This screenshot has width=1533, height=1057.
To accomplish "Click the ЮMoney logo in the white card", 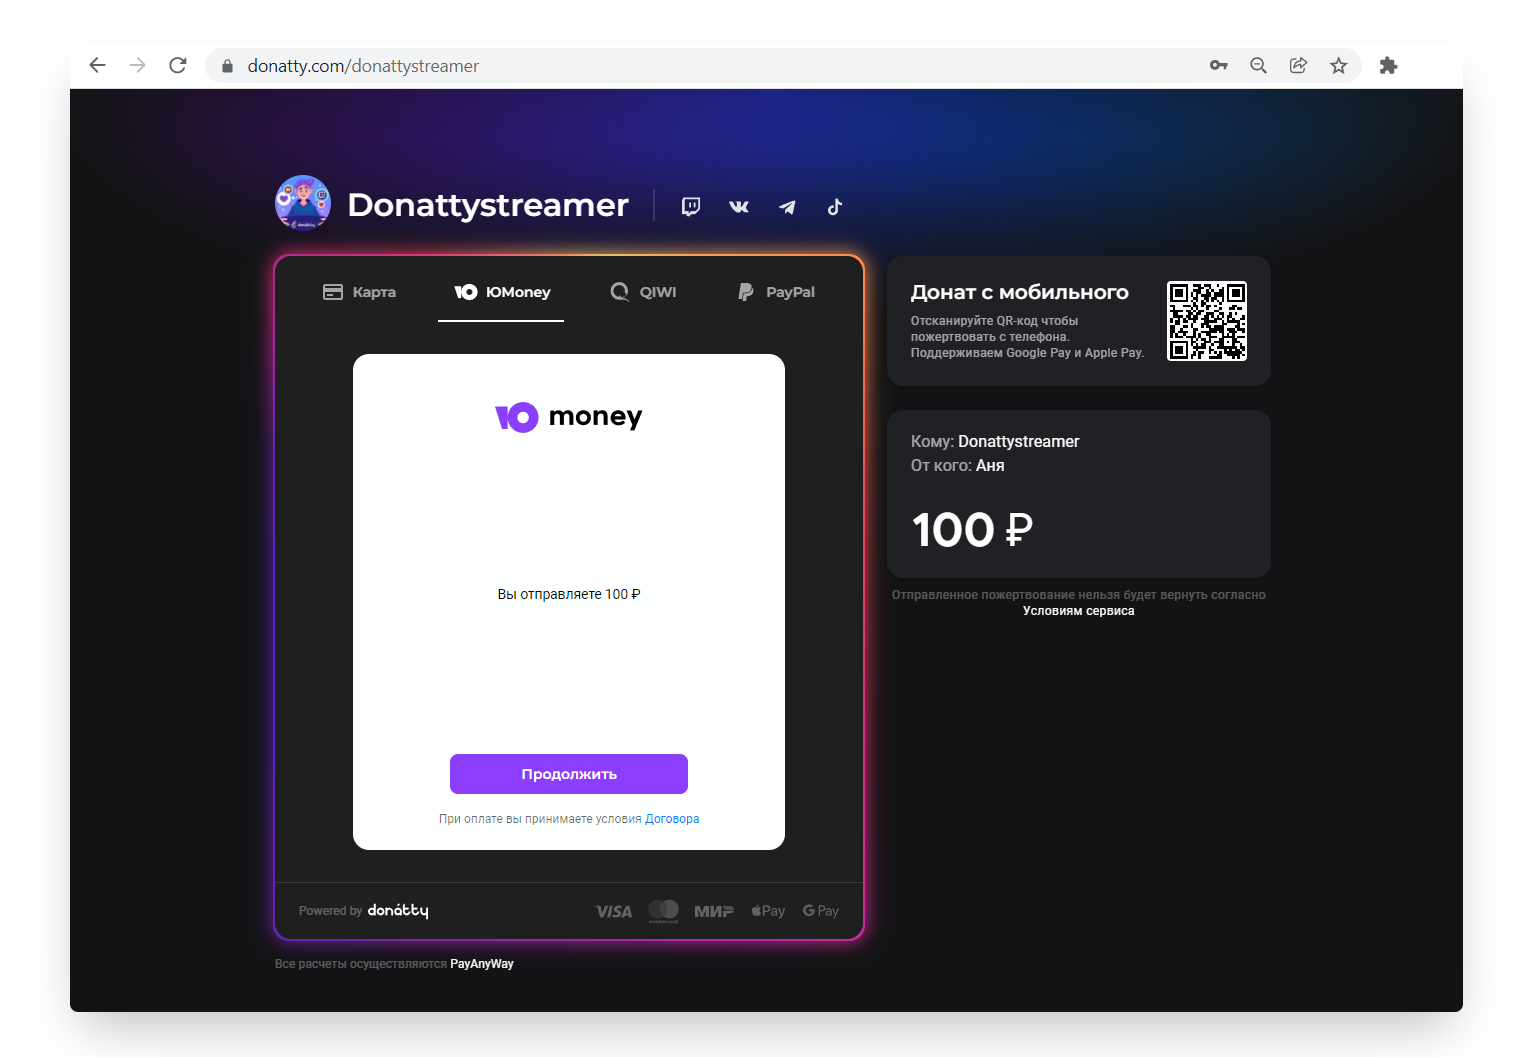I will (569, 416).
